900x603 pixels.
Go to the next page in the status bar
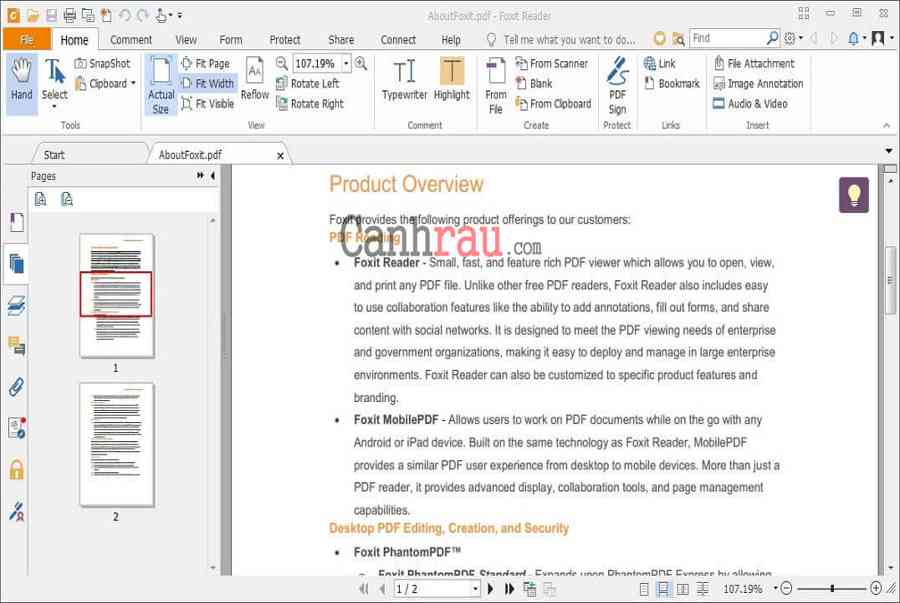[x=490, y=589]
